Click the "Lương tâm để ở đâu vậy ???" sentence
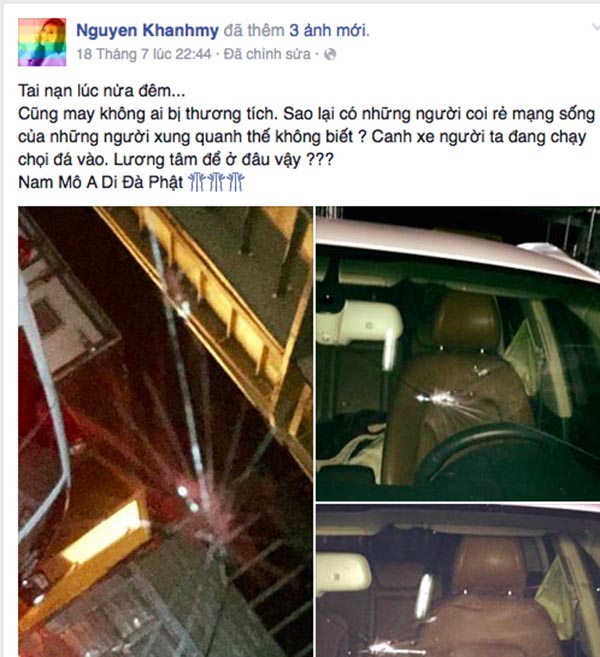600x657 pixels. tap(223, 160)
